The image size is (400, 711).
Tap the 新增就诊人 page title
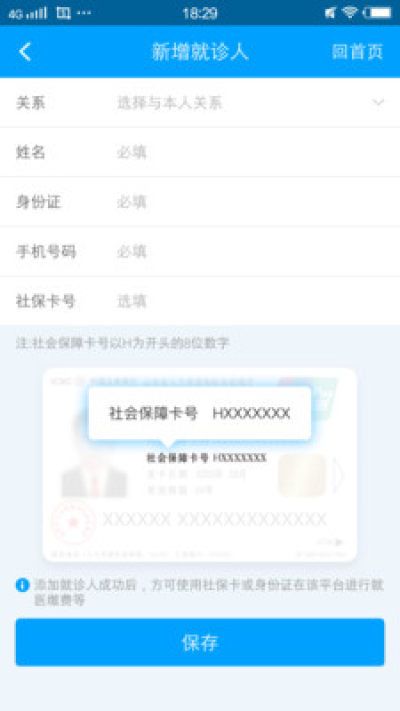pyautogui.click(x=200, y=52)
